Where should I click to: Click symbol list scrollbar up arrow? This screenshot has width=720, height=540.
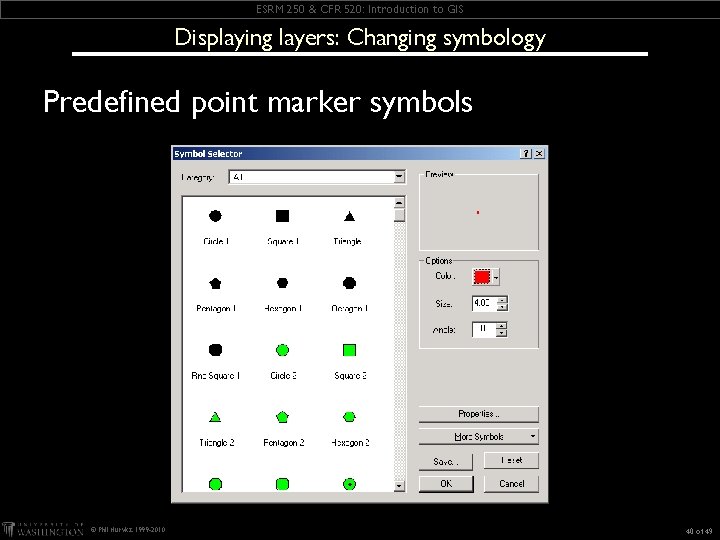pos(399,202)
